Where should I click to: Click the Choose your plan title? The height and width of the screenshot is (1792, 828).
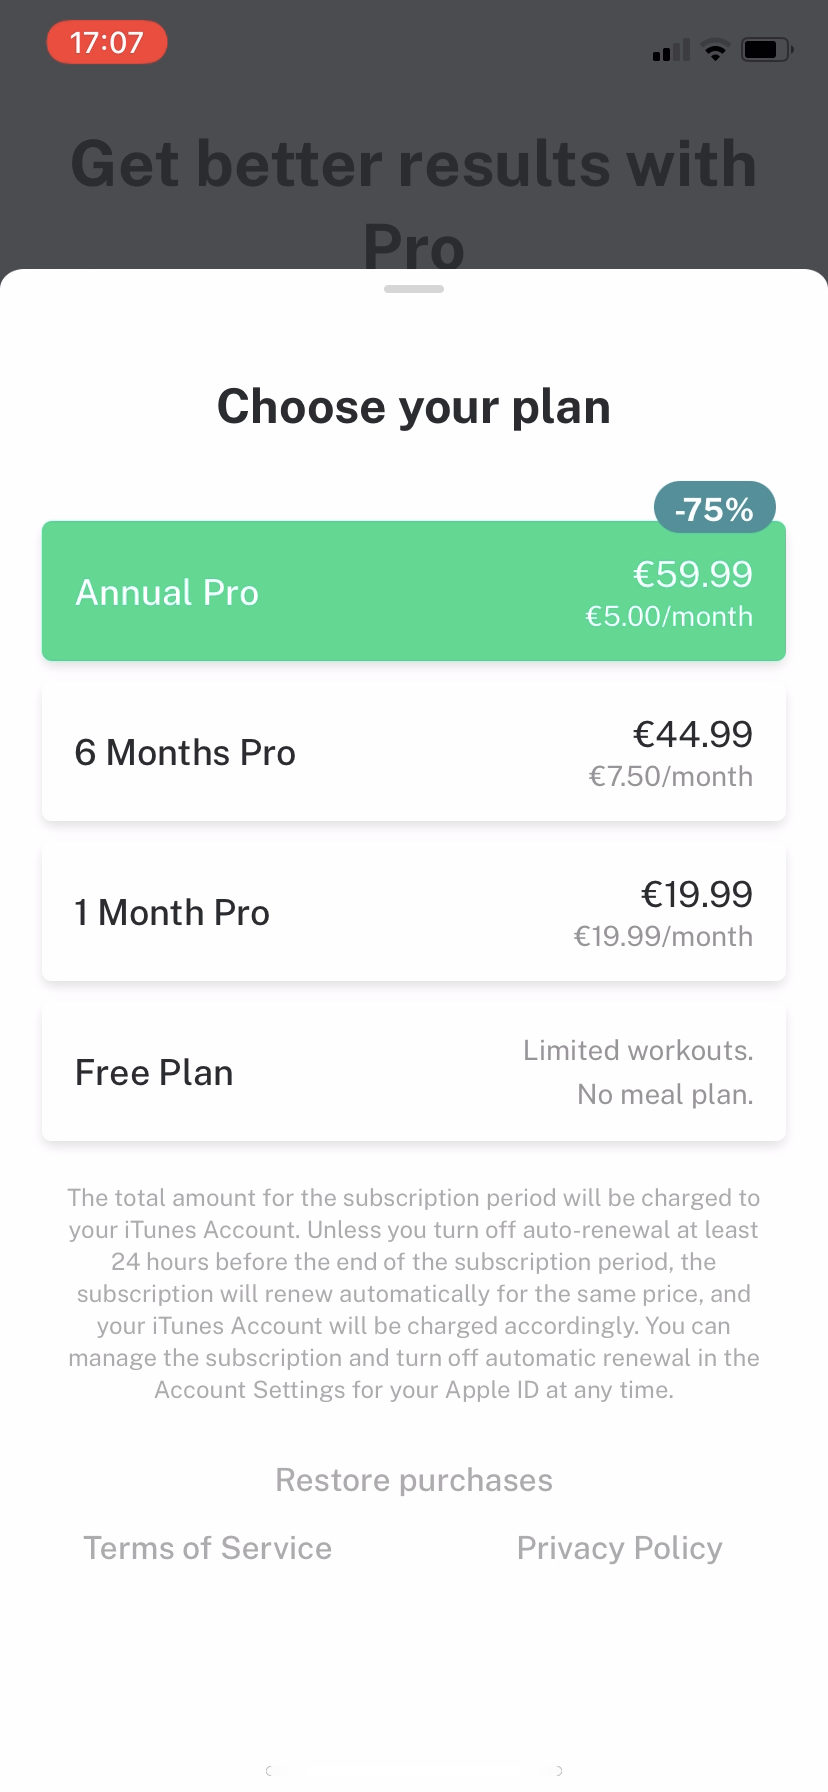tap(414, 407)
